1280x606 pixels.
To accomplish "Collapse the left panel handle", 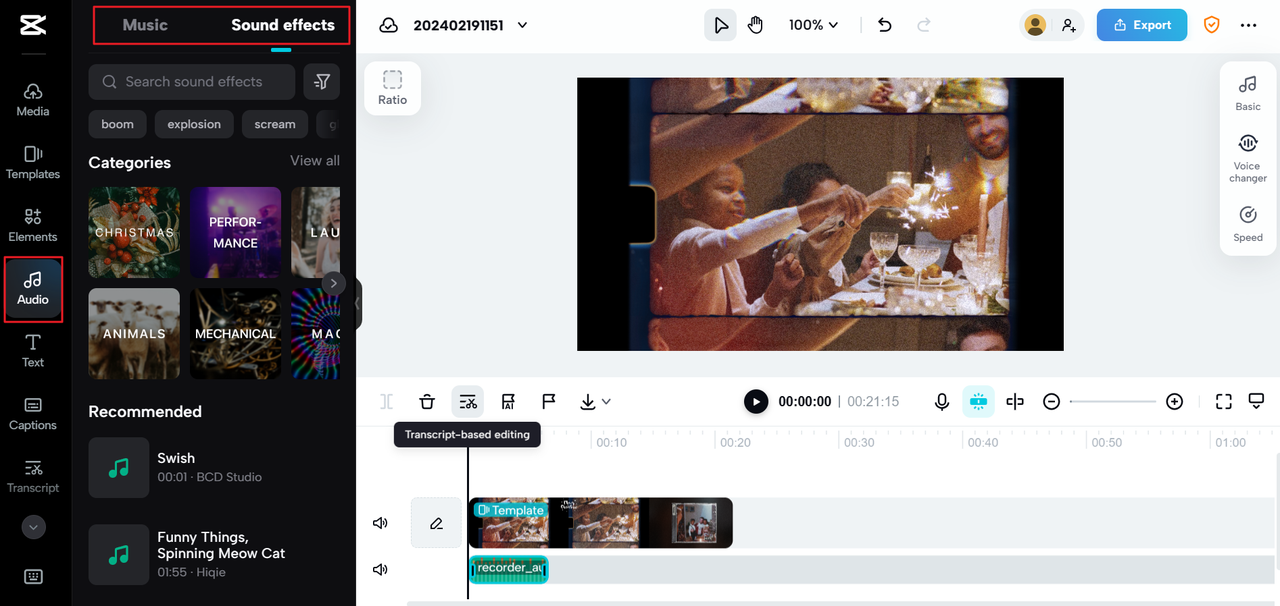I will tap(358, 304).
